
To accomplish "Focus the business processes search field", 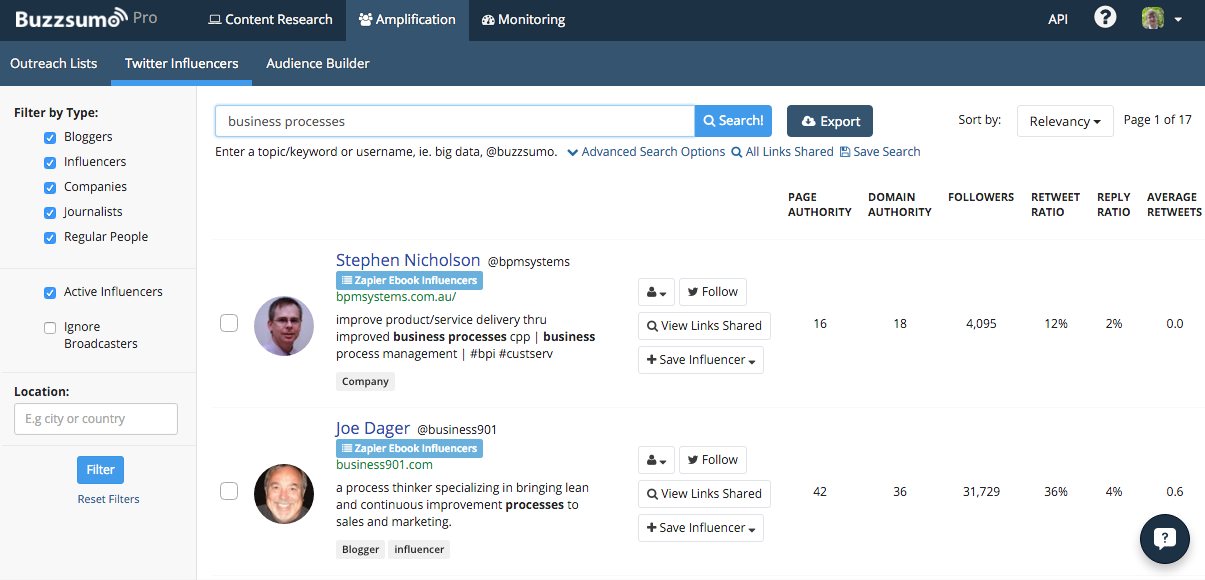I will point(455,121).
